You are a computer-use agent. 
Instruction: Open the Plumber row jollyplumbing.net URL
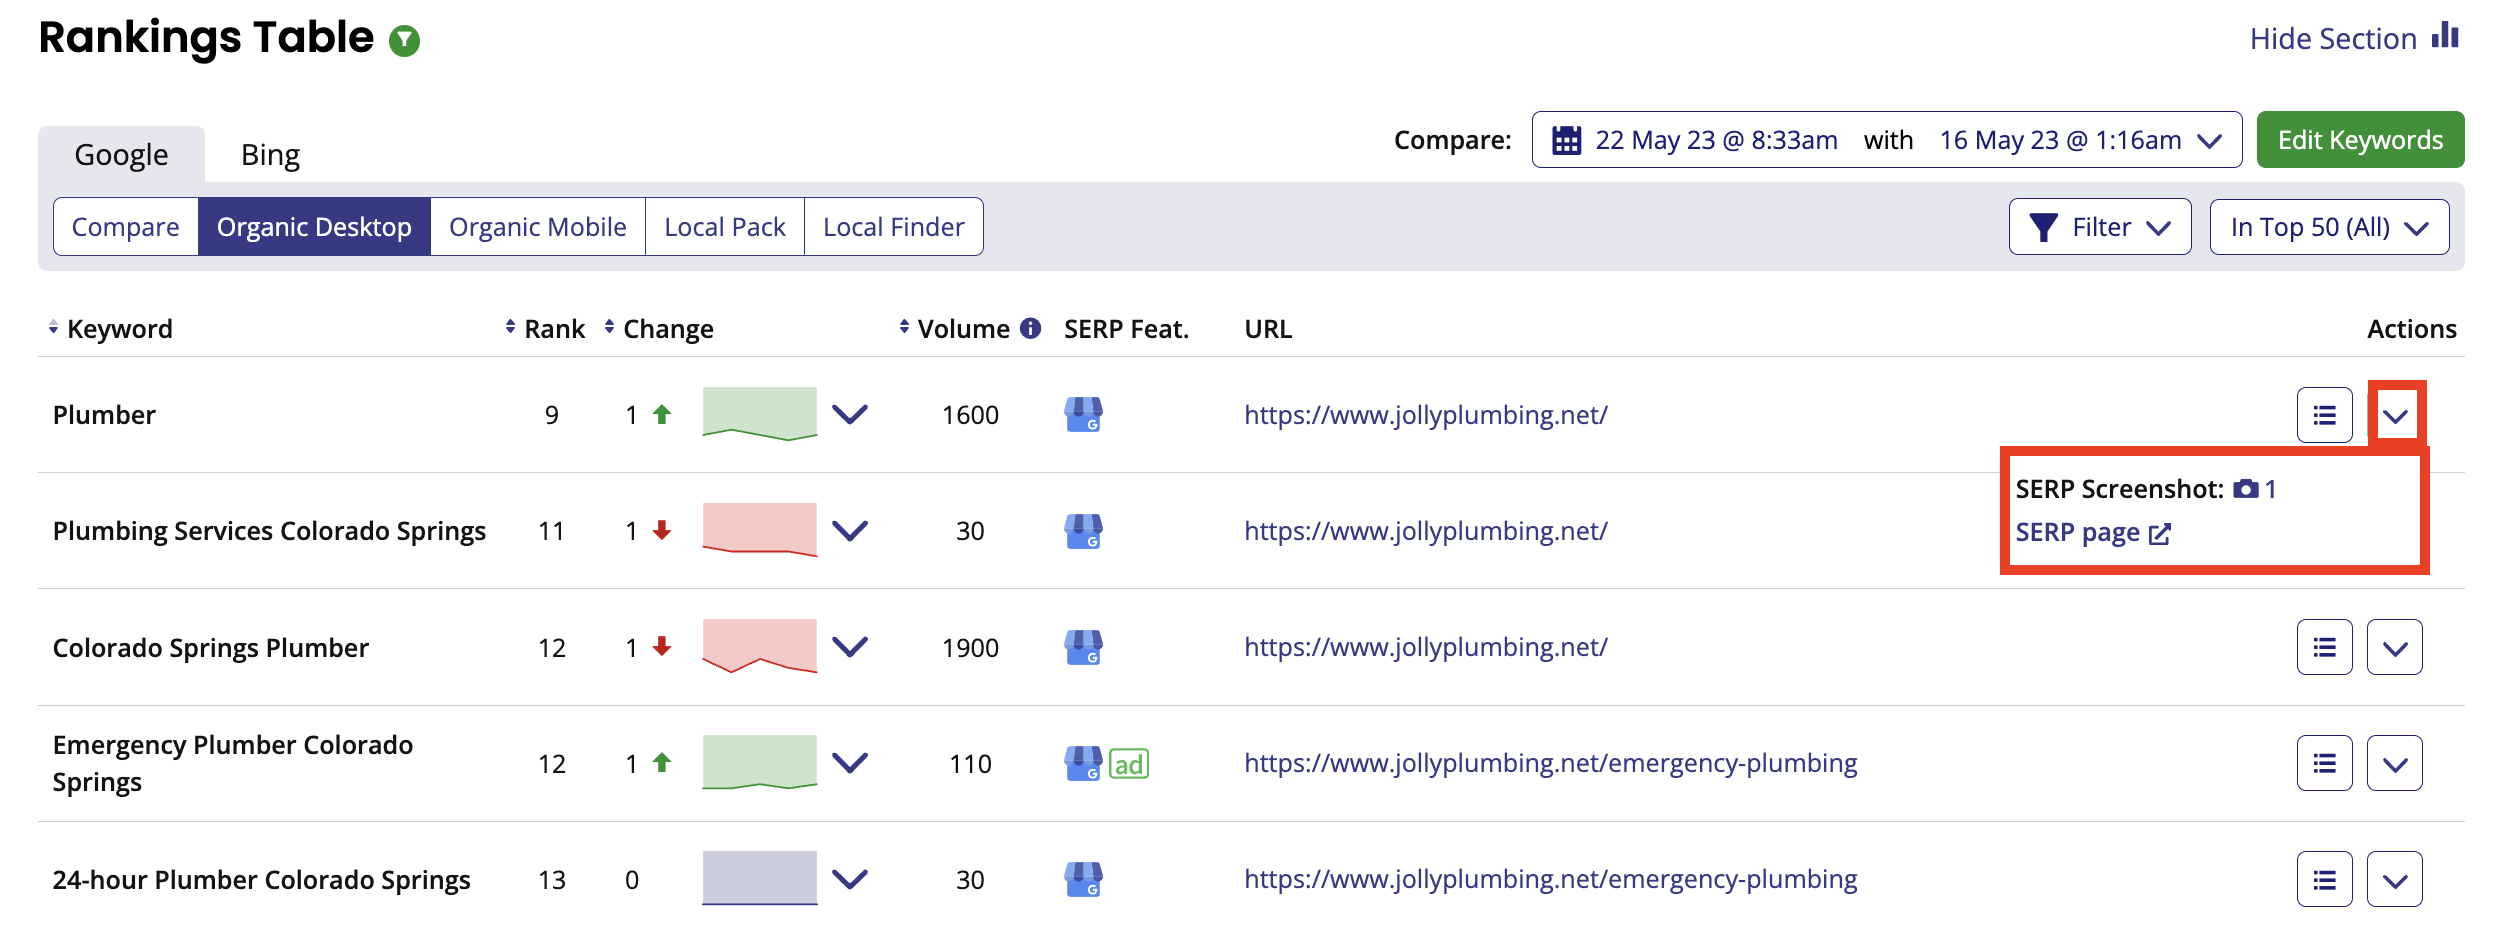(1426, 415)
